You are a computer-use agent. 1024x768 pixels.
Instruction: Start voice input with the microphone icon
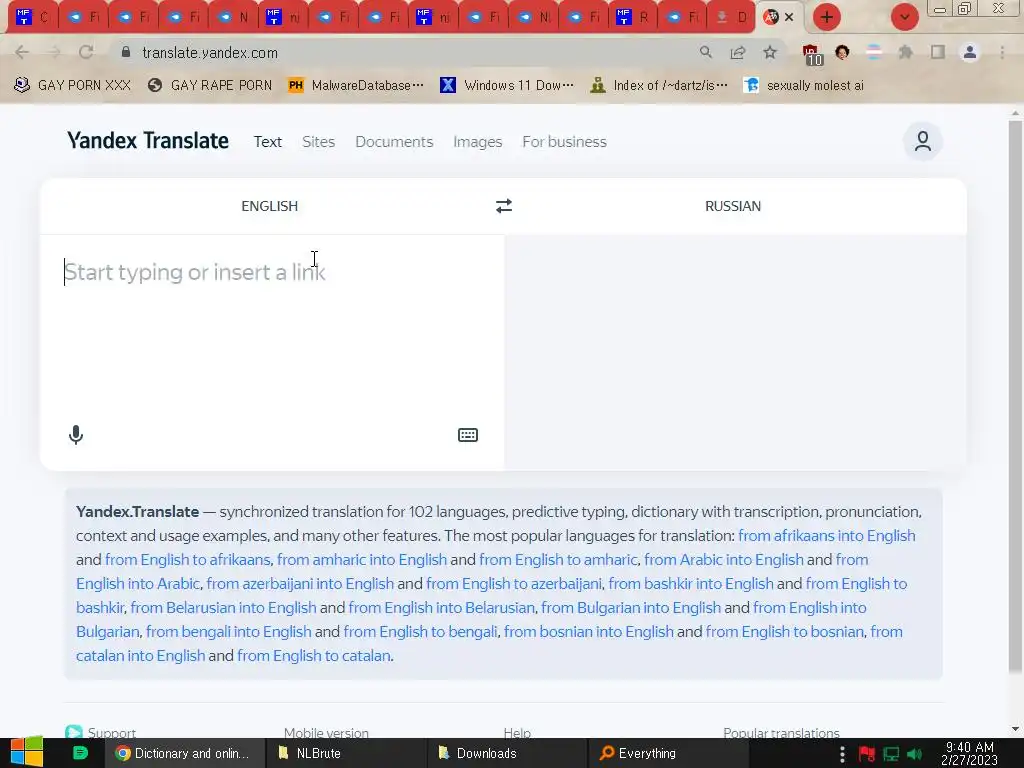[76, 435]
